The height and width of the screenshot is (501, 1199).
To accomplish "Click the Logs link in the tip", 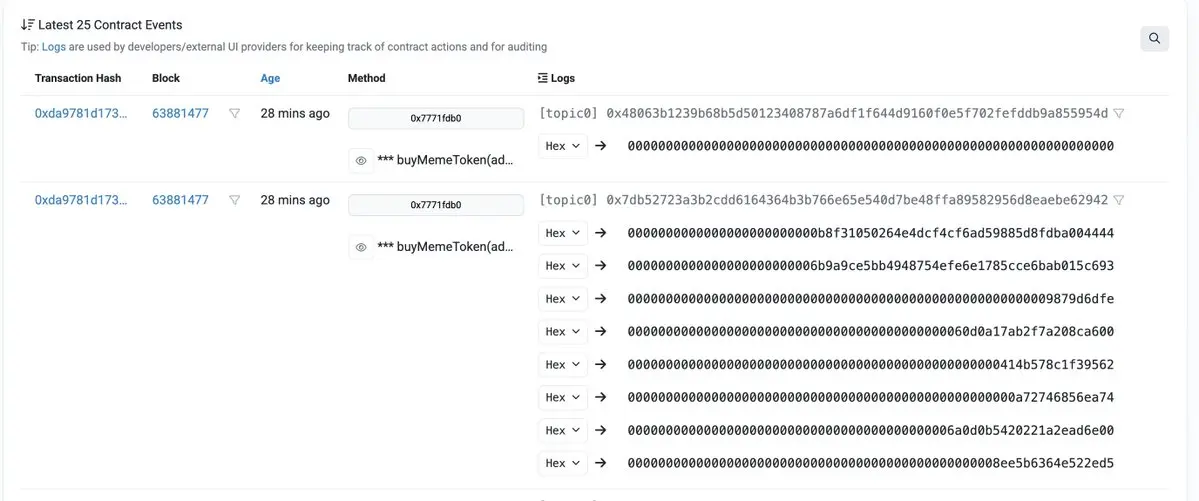I will (x=53, y=47).
